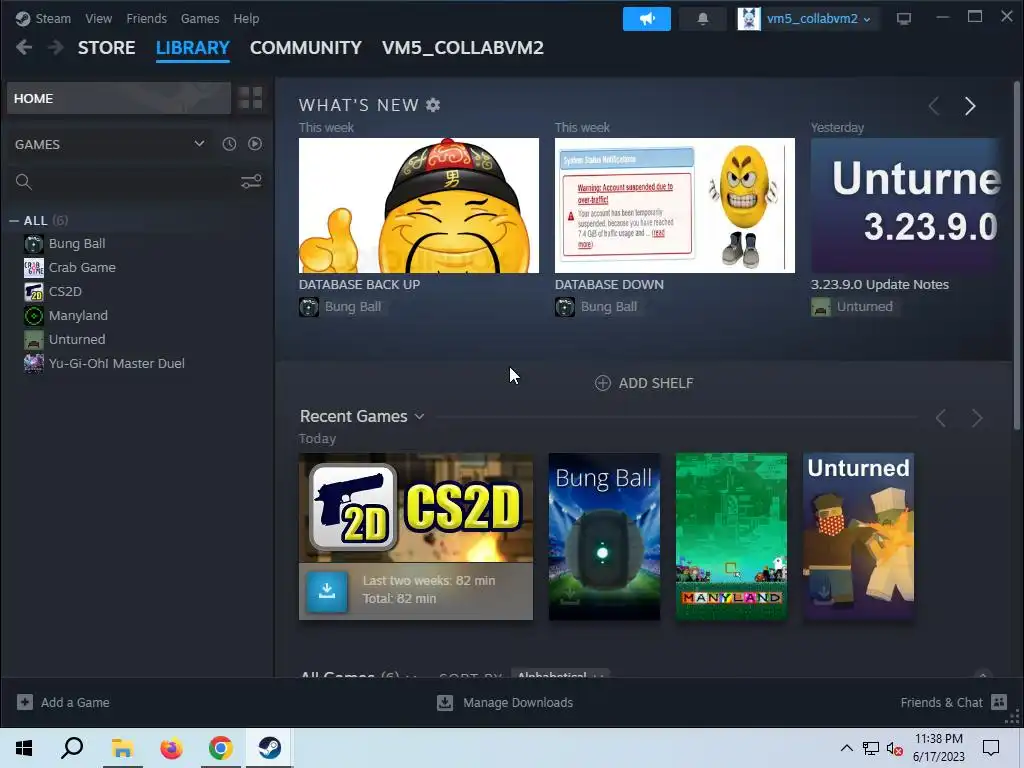Switch to the STORE tab
1024x768 pixels.
click(x=106, y=48)
